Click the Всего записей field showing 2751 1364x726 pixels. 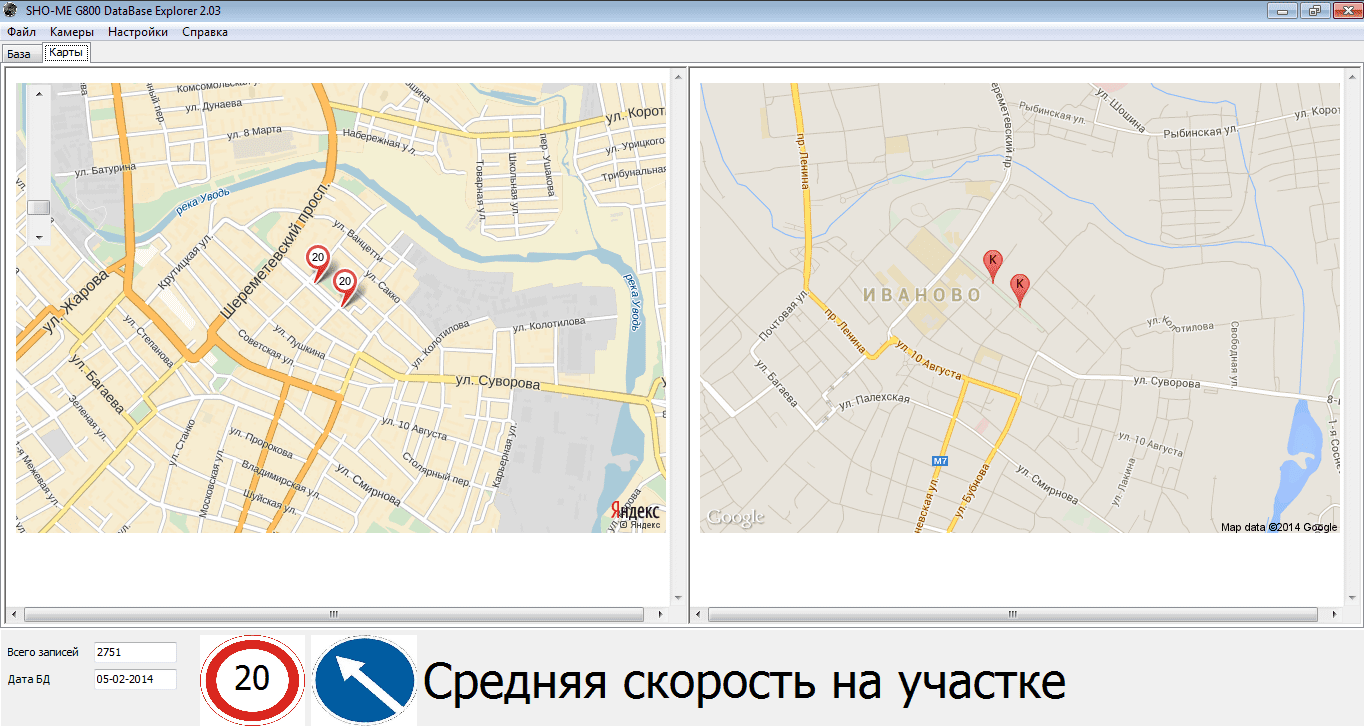[x=135, y=652]
